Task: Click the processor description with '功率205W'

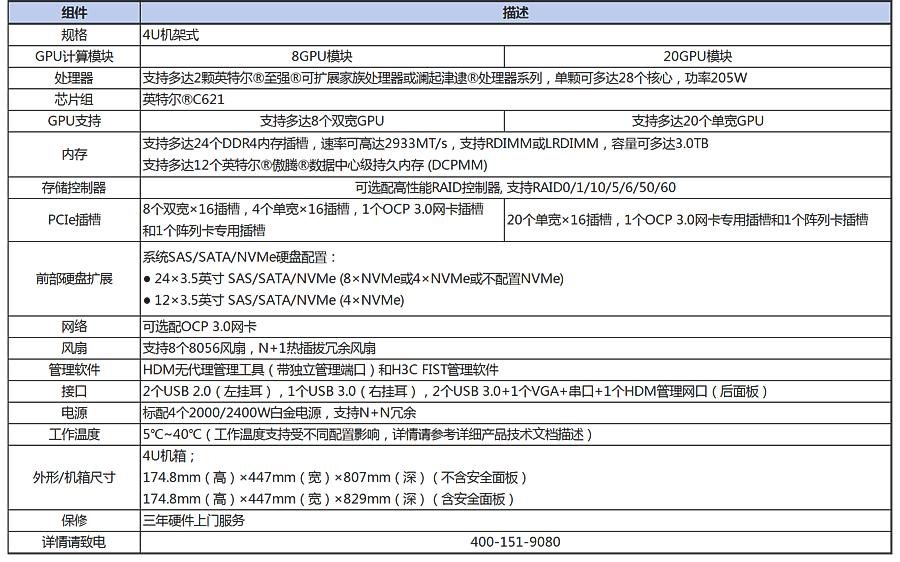Action: tap(445, 78)
